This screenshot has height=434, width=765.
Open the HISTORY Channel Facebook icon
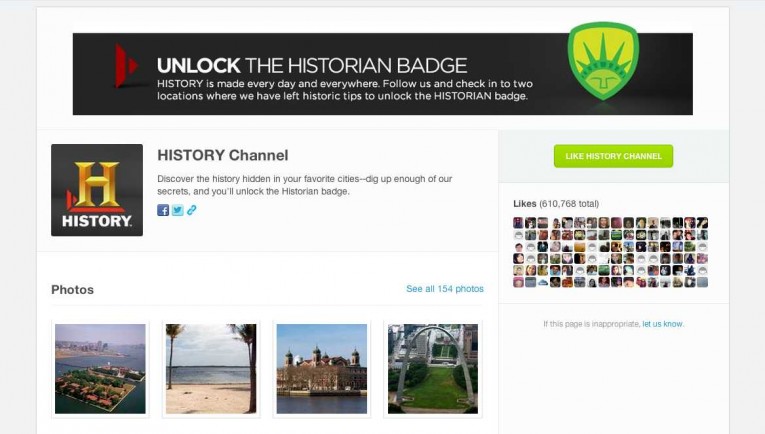163,210
